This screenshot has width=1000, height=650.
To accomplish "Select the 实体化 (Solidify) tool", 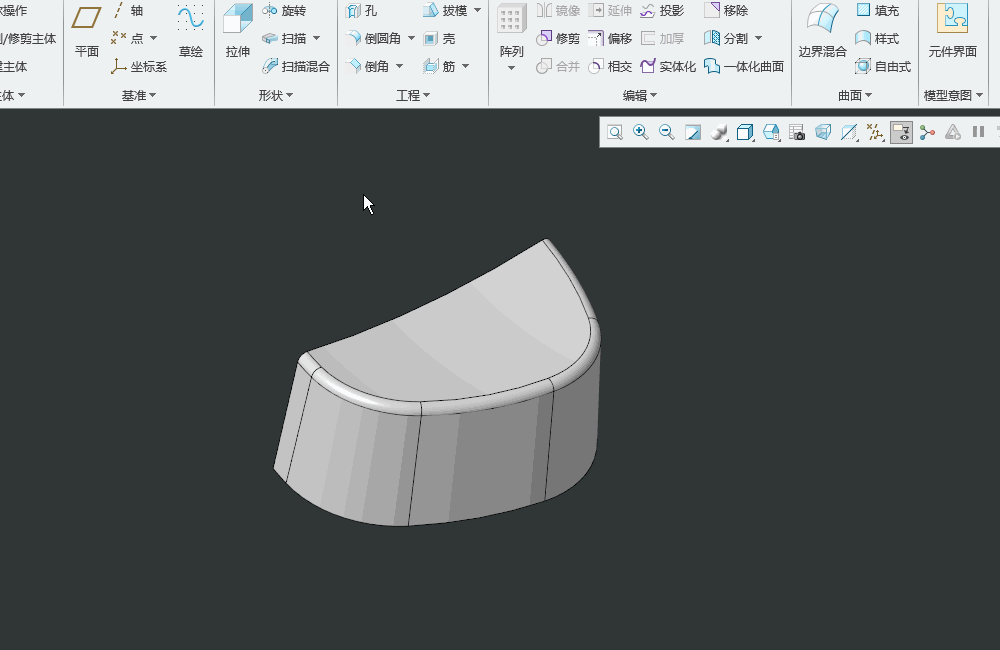I will click(x=668, y=66).
